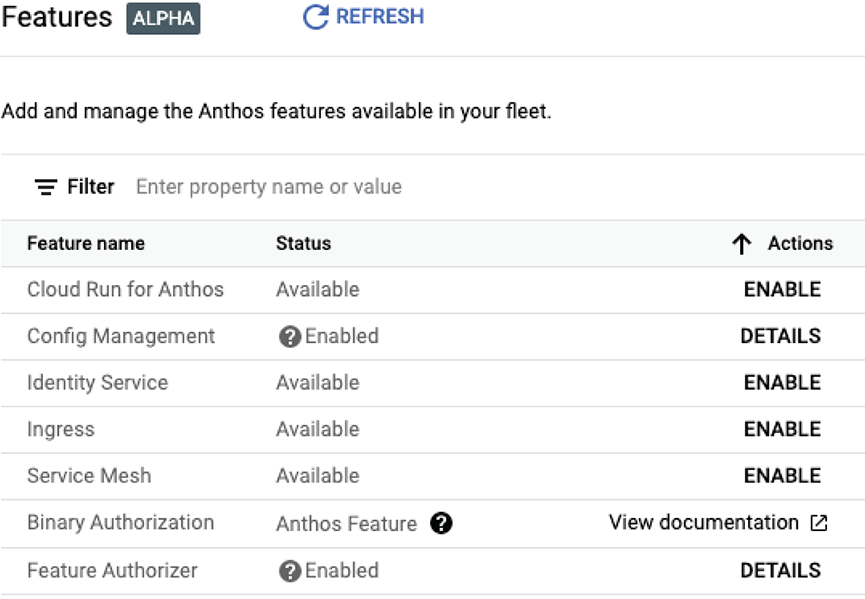865x599 pixels.
Task: Select the Binary Authorization feature name
Action: [120, 522]
